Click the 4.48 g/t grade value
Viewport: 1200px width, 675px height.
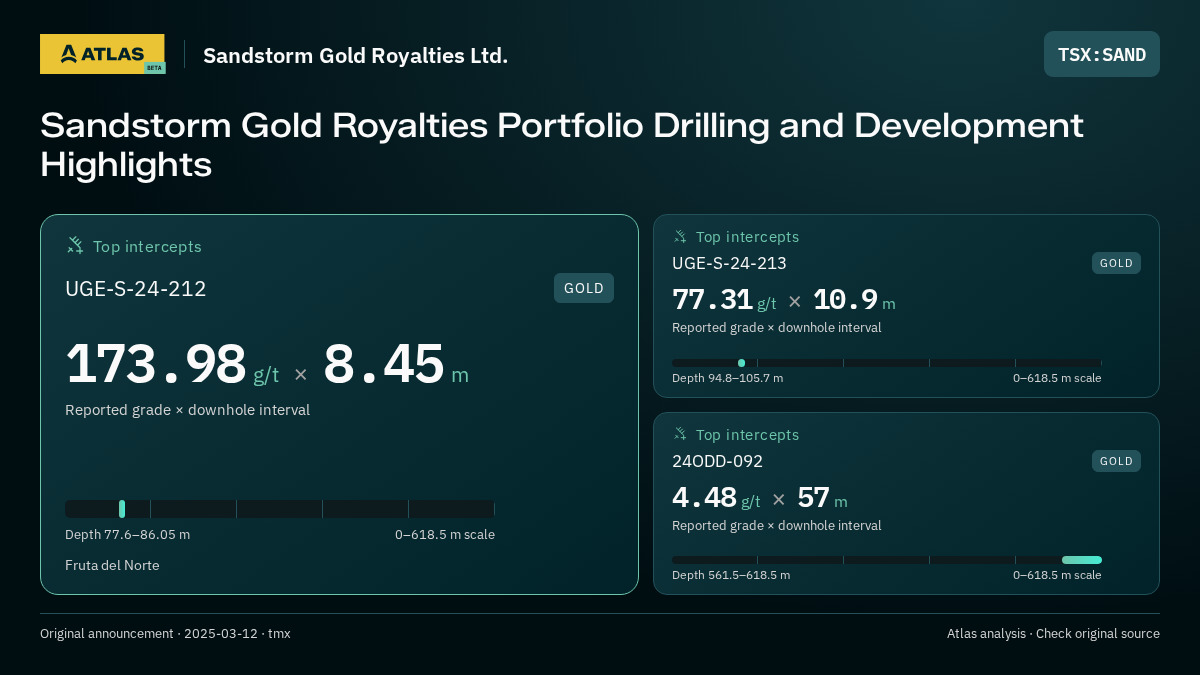716,498
